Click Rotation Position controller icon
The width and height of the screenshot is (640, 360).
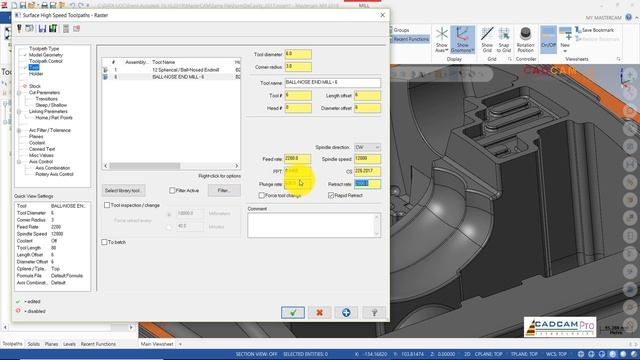[x=525, y=40]
